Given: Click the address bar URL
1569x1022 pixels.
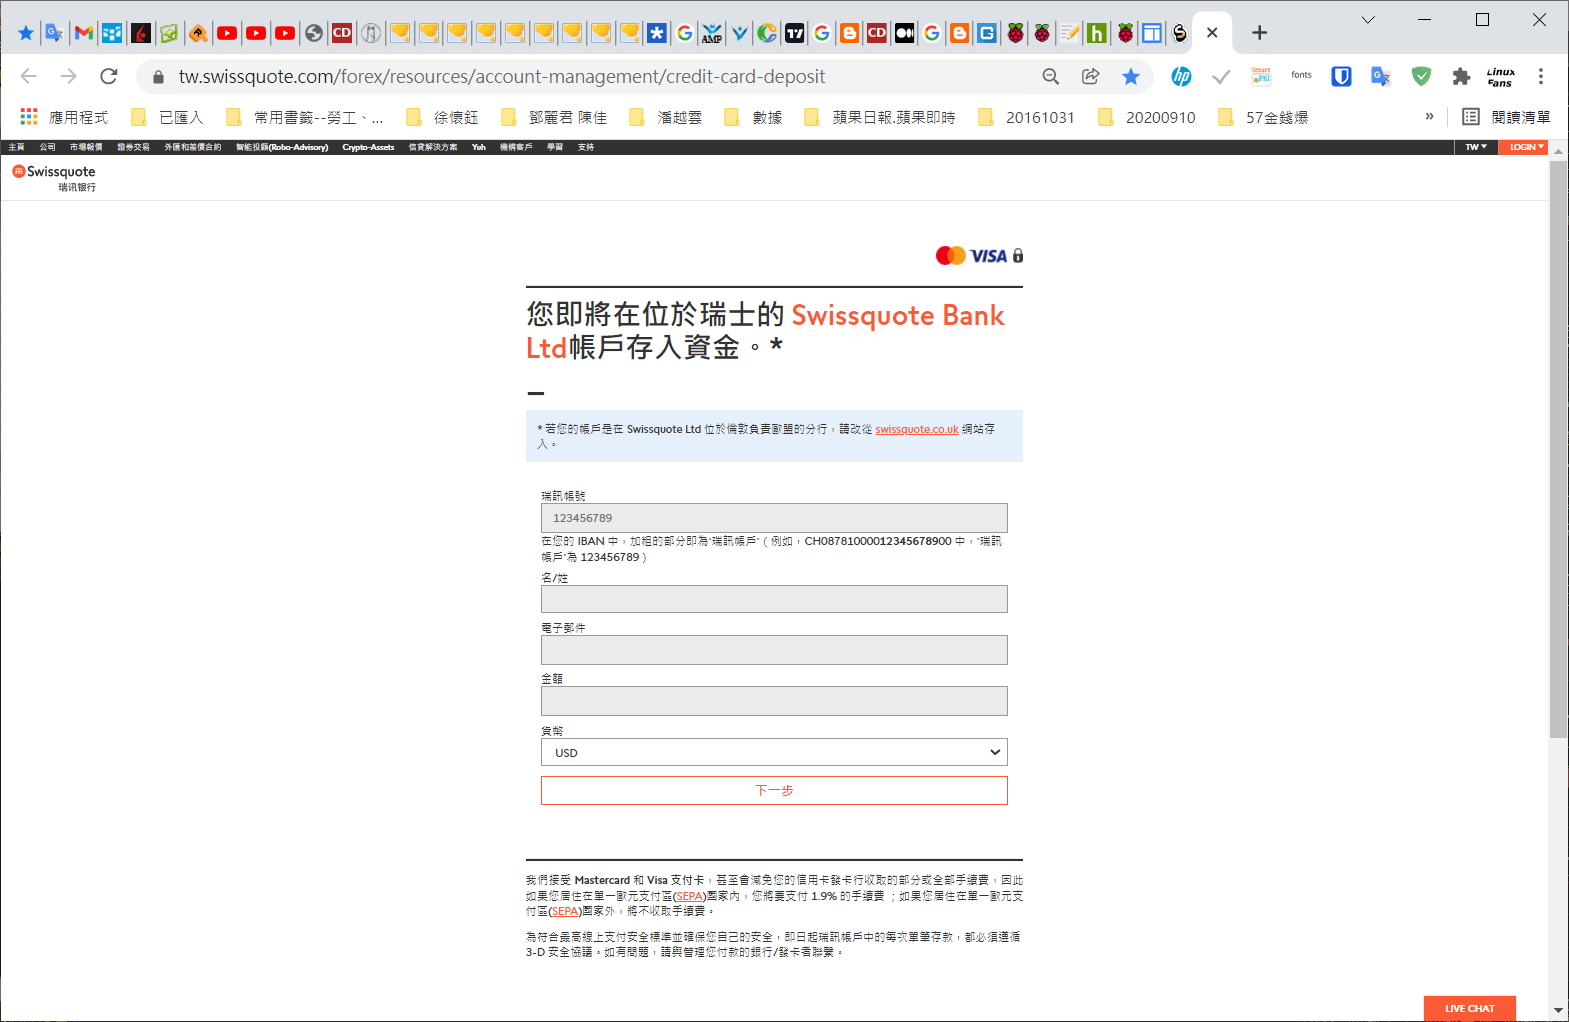Looking at the screenshot, I should pos(502,77).
